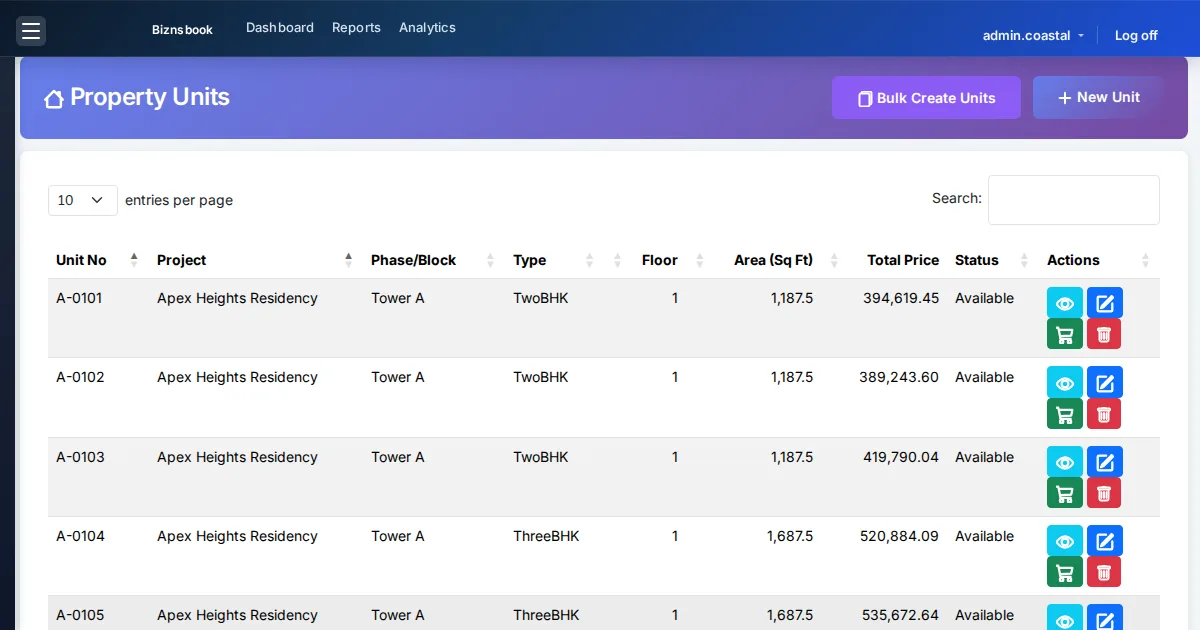Create a New Unit

point(1098,97)
